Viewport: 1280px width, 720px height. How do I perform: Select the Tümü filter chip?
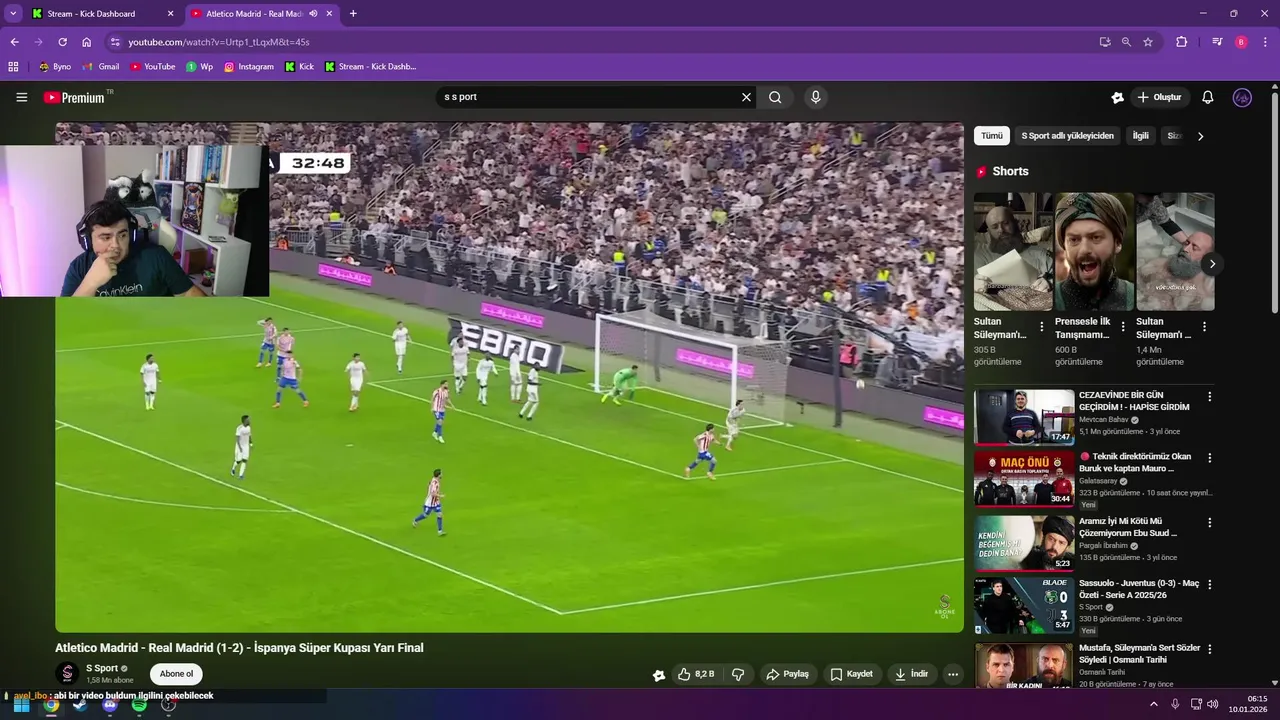pos(991,136)
